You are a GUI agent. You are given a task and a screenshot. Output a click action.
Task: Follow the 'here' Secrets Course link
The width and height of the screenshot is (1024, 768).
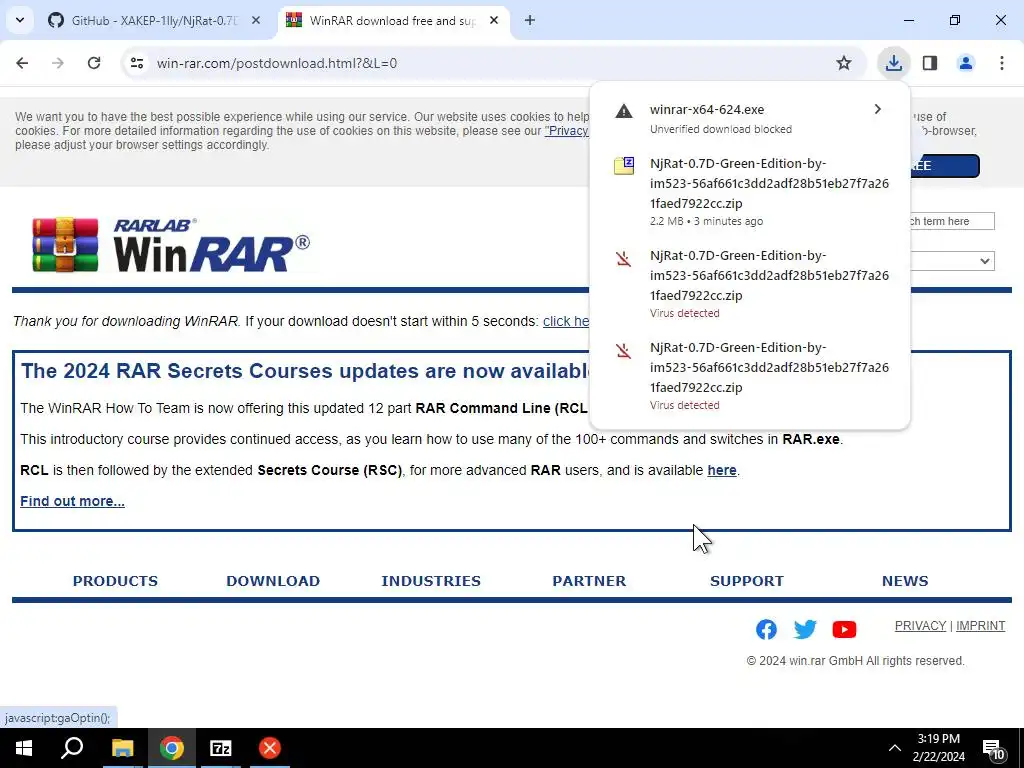coord(722,470)
